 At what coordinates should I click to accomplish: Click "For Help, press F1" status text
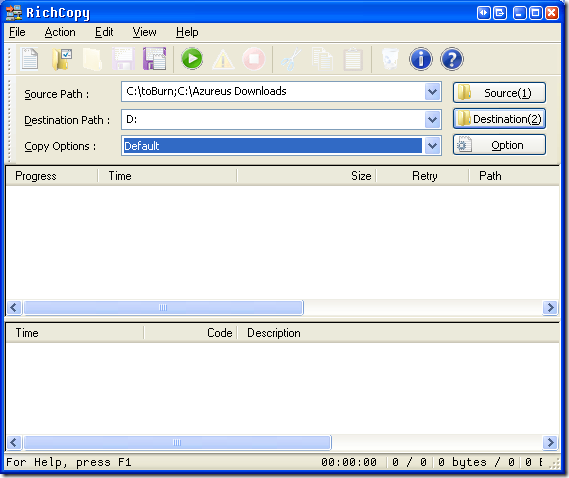pos(69,462)
